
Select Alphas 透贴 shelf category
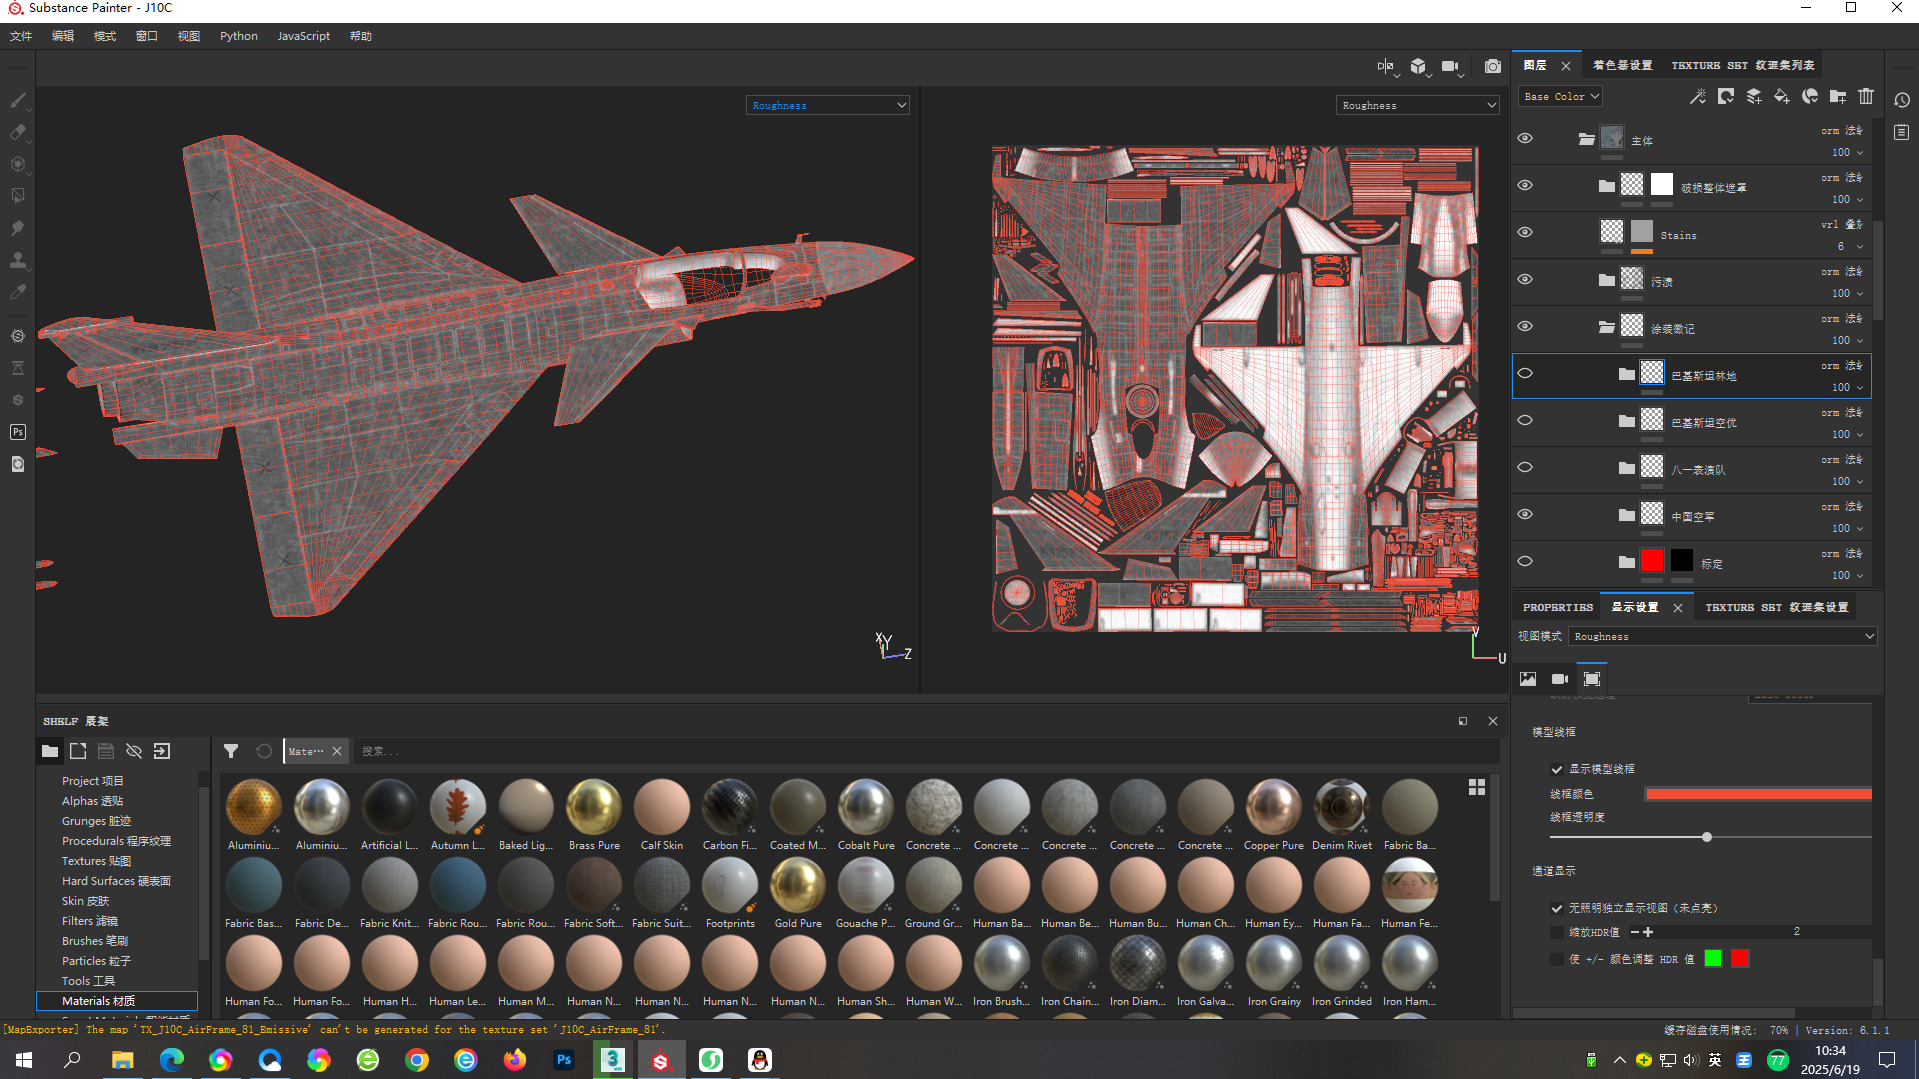point(92,801)
